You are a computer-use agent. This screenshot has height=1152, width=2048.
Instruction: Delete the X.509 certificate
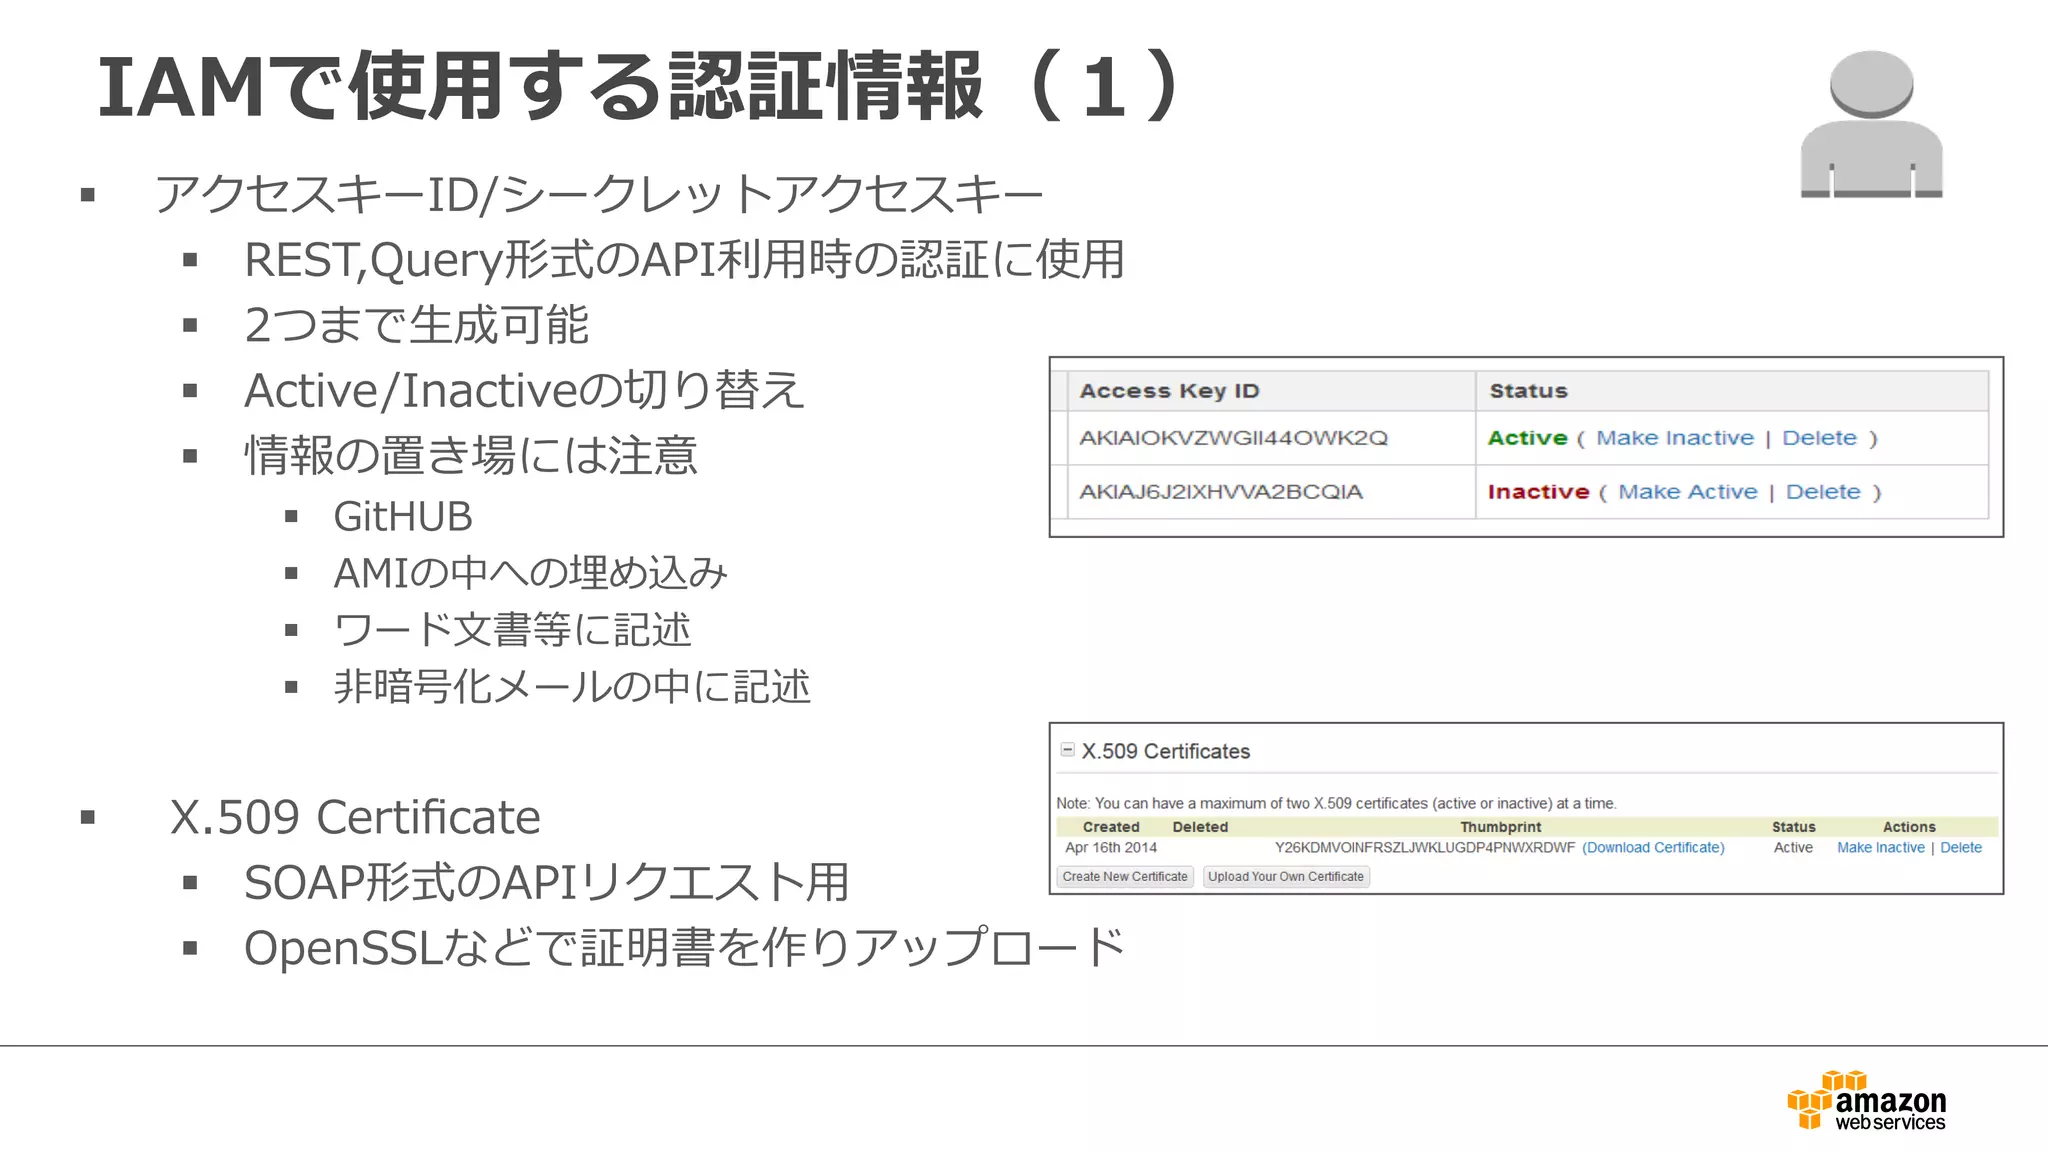pyautogui.click(x=1961, y=847)
